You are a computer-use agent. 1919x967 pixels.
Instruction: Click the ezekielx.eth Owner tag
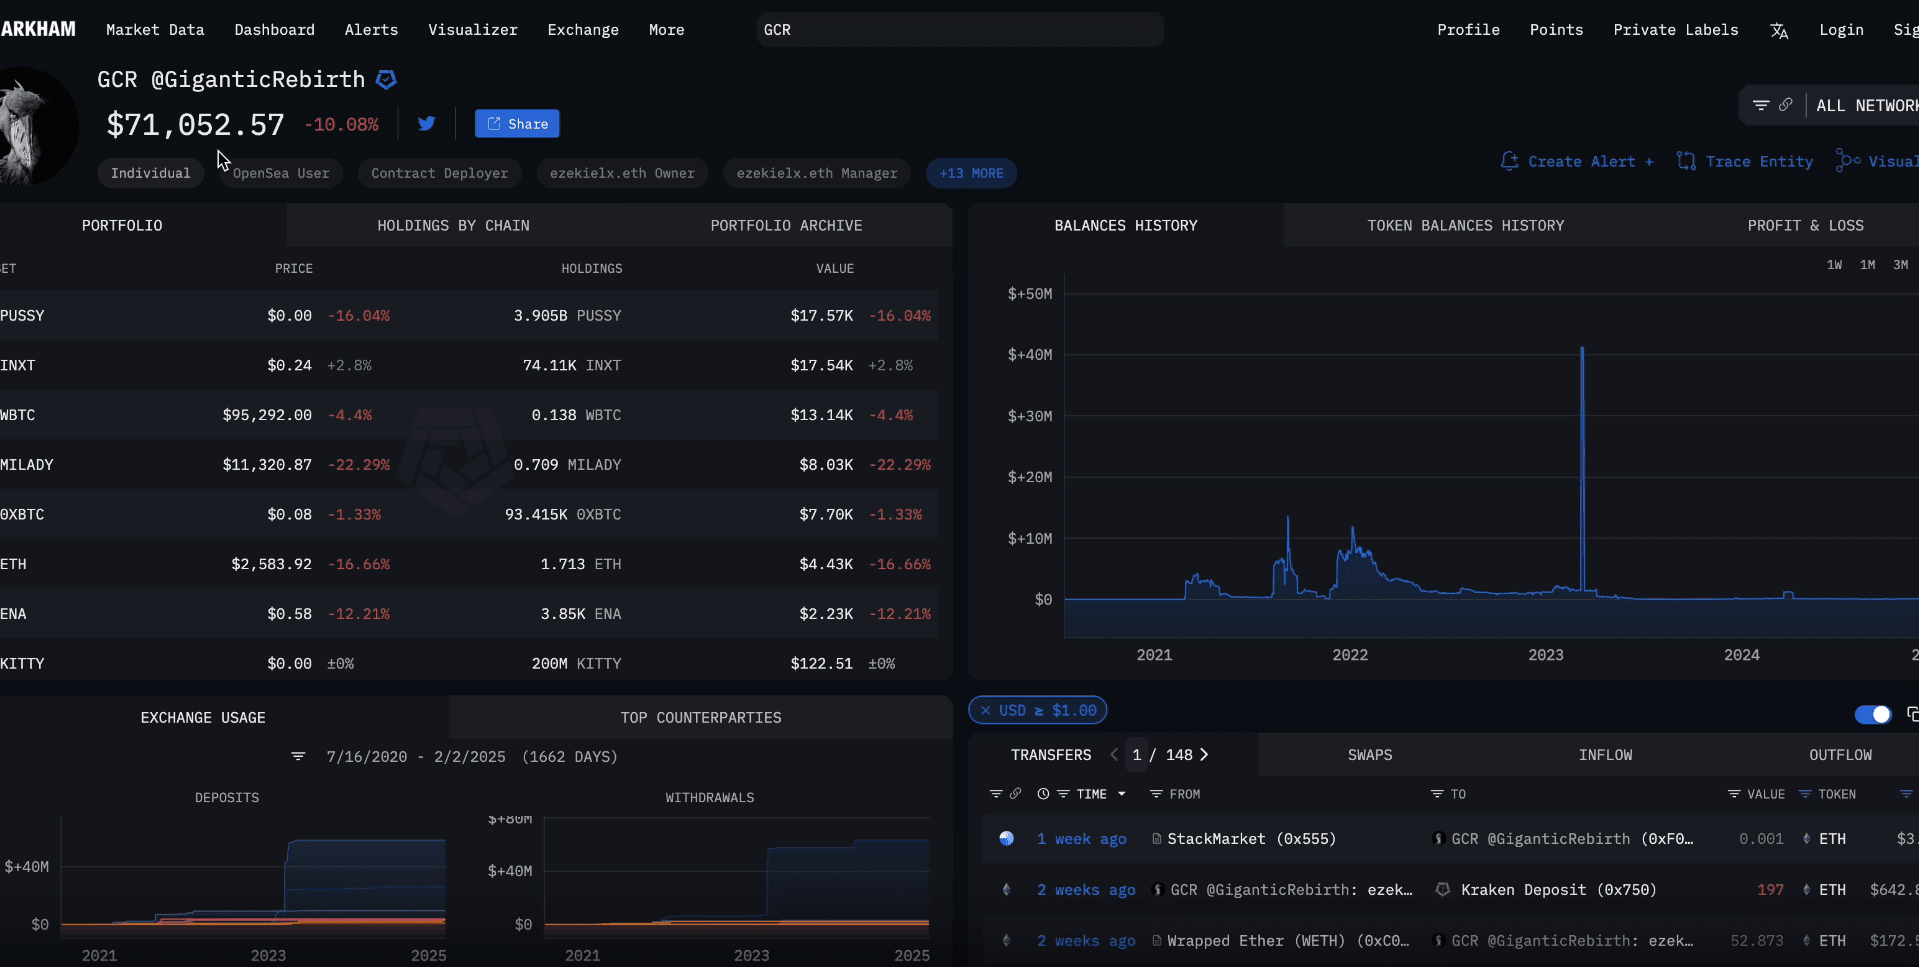pyautogui.click(x=622, y=173)
